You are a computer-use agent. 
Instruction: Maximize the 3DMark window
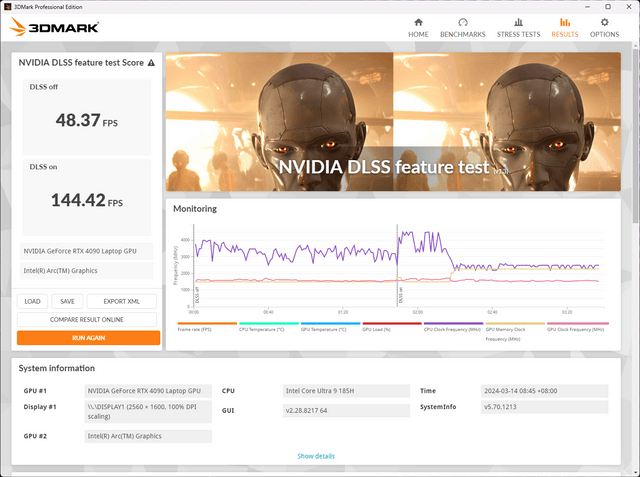point(608,7)
